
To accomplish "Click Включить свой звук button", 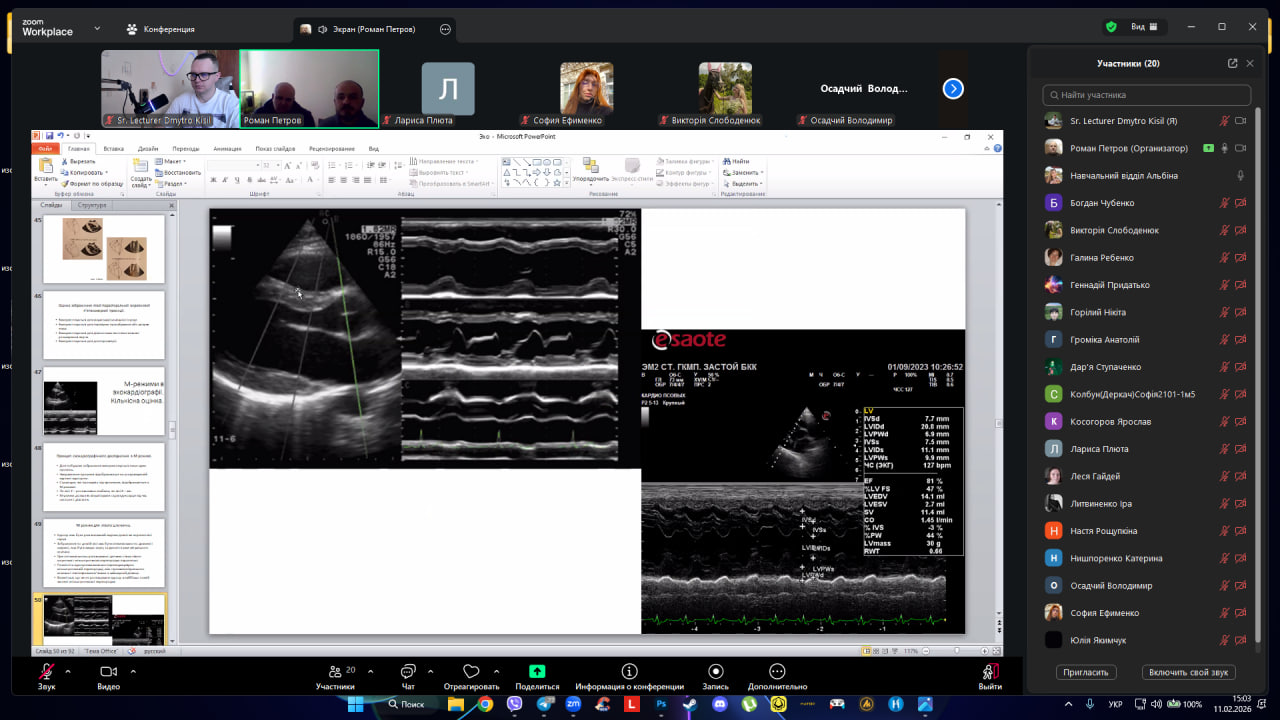I will [x=1190, y=673].
